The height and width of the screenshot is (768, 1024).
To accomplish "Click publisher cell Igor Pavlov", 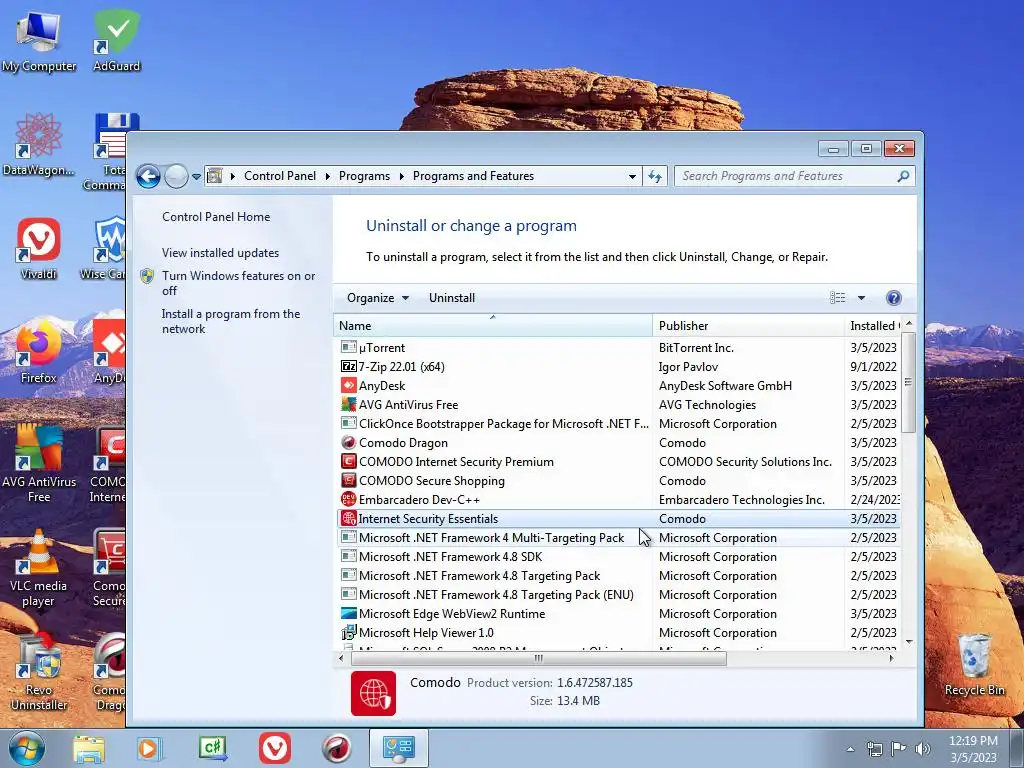I will pos(688,366).
